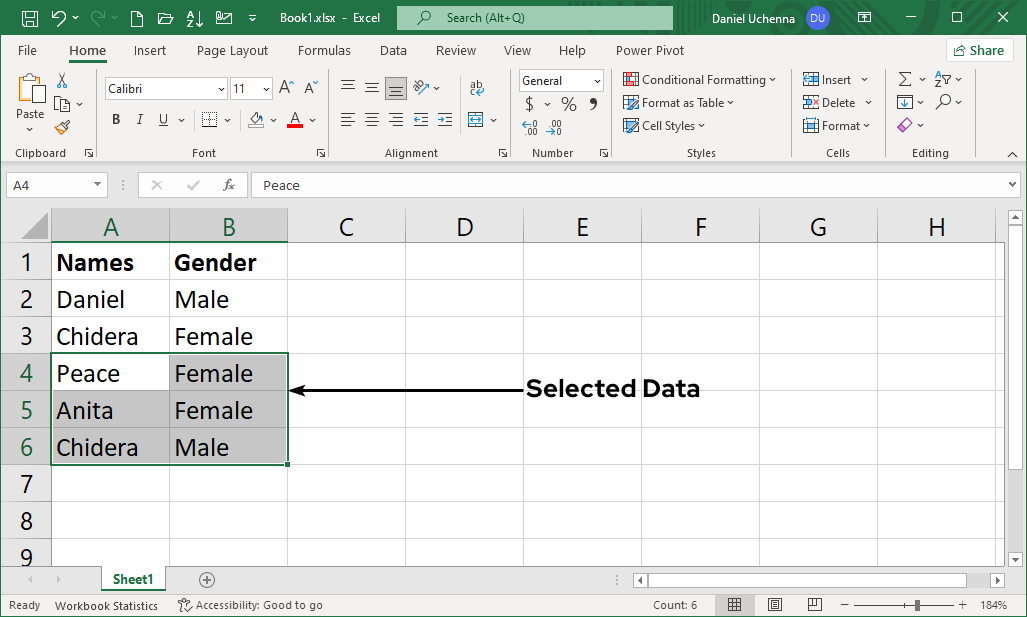Select the Italic formatting icon

(x=139, y=119)
